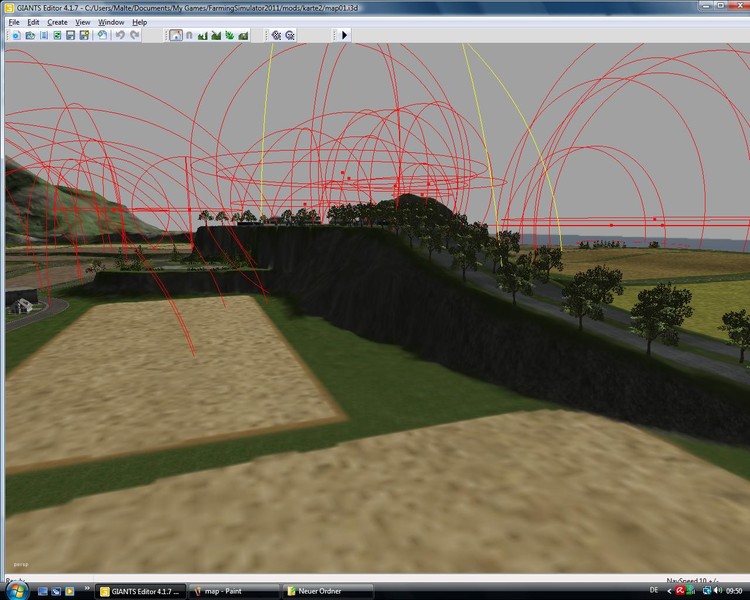Open the Edit menu

pyautogui.click(x=33, y=22)
